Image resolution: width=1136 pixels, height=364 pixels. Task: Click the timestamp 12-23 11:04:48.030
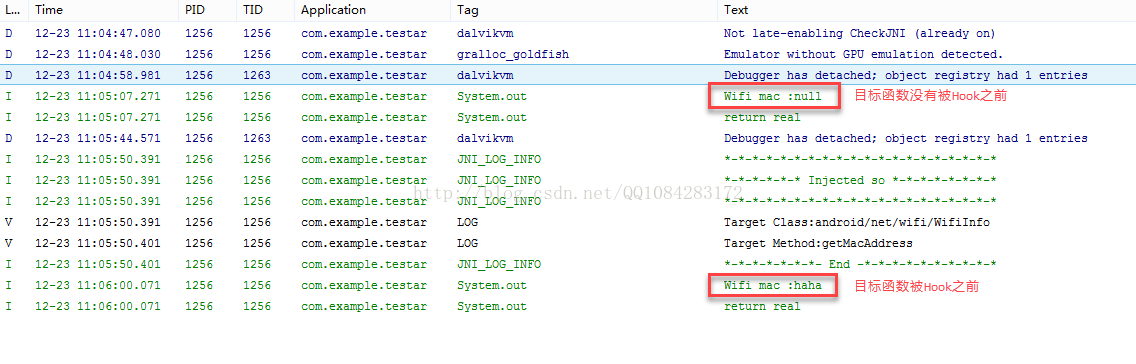[98, 54]
